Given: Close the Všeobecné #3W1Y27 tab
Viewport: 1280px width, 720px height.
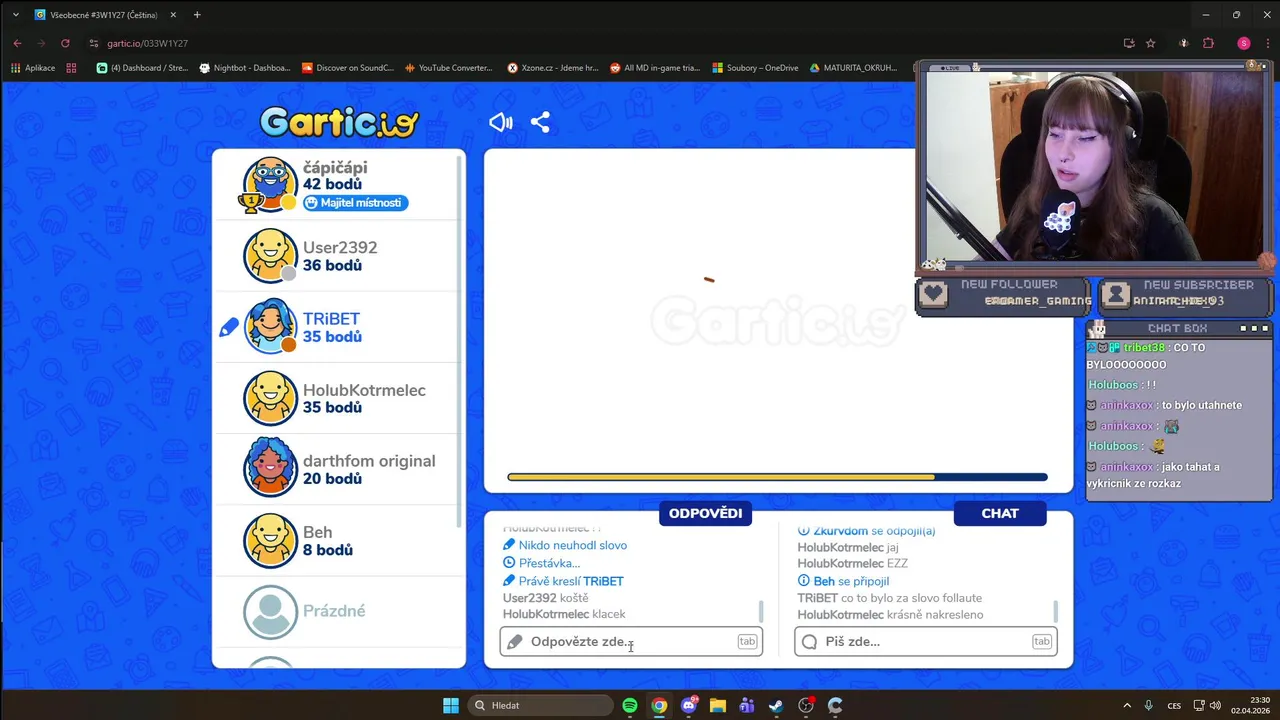Looking at the screenshot, I should click(x=173, y=15).
